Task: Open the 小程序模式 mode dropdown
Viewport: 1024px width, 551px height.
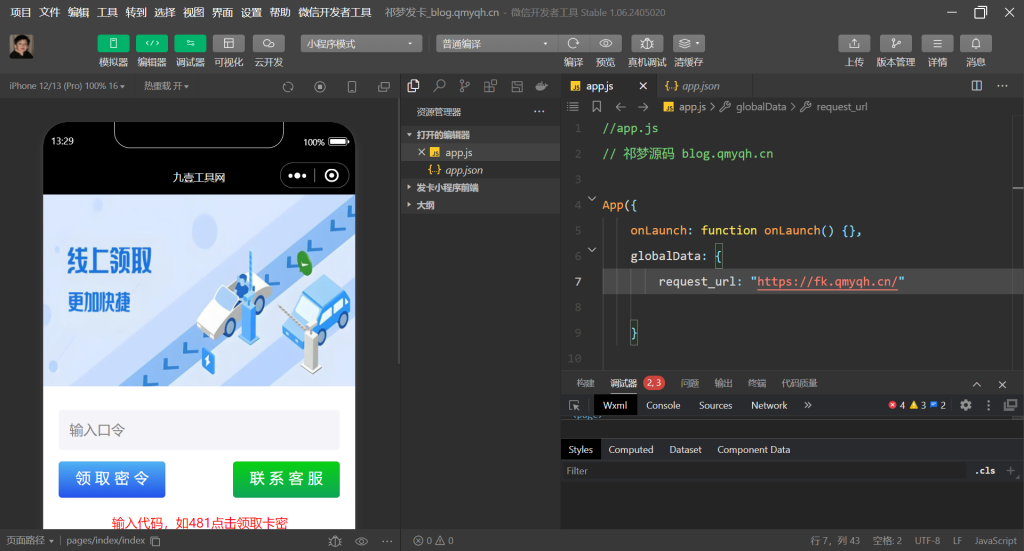Action: pyautogui.click(x=361, y=44)
